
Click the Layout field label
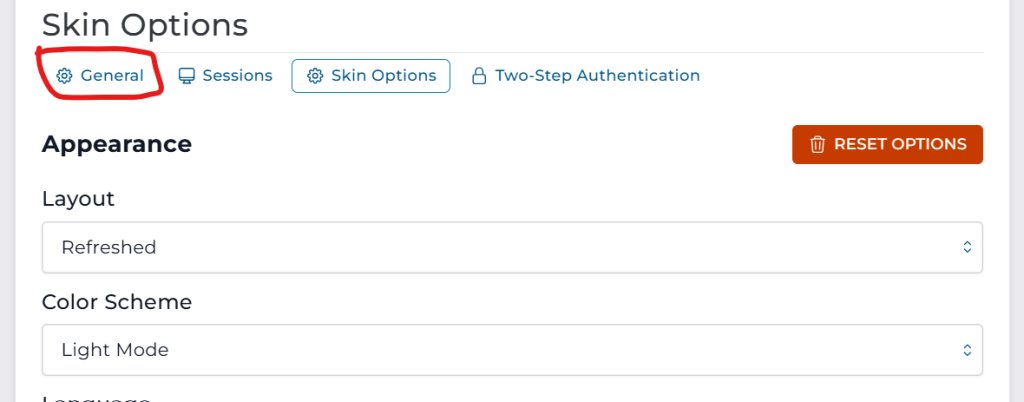[78, 199]
